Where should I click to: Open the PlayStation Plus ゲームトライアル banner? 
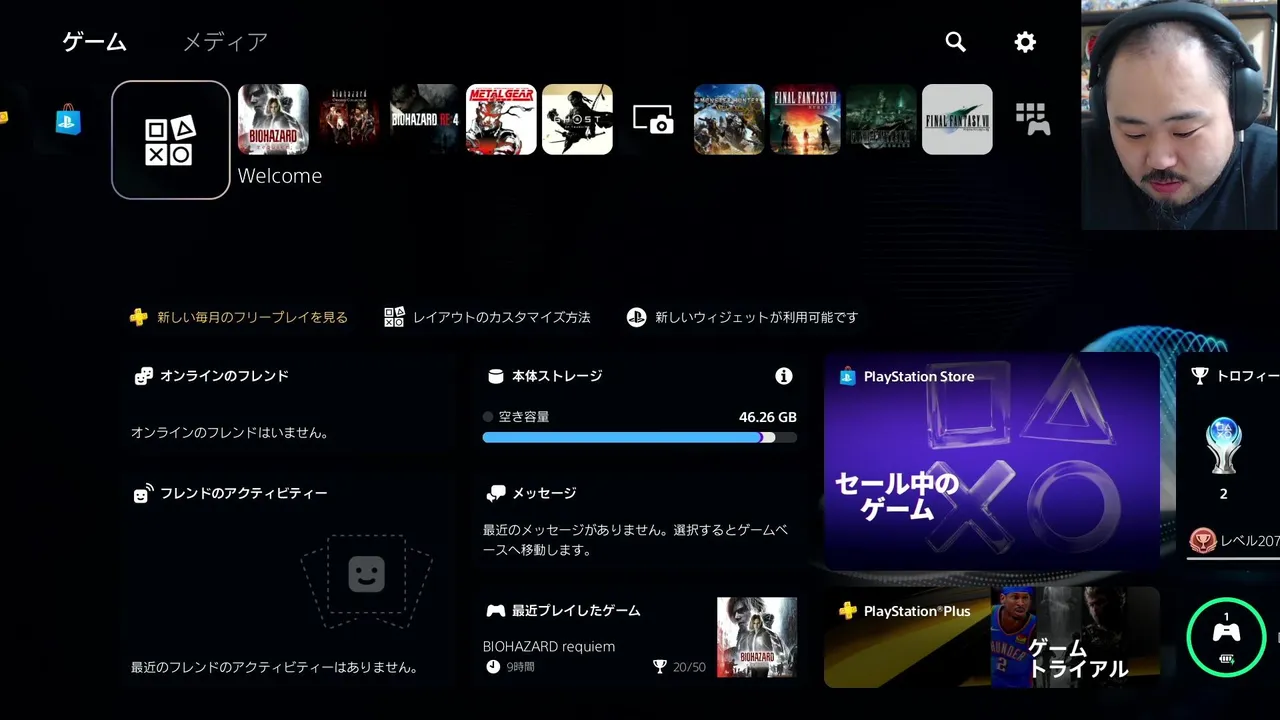click(x=992, y=637)
